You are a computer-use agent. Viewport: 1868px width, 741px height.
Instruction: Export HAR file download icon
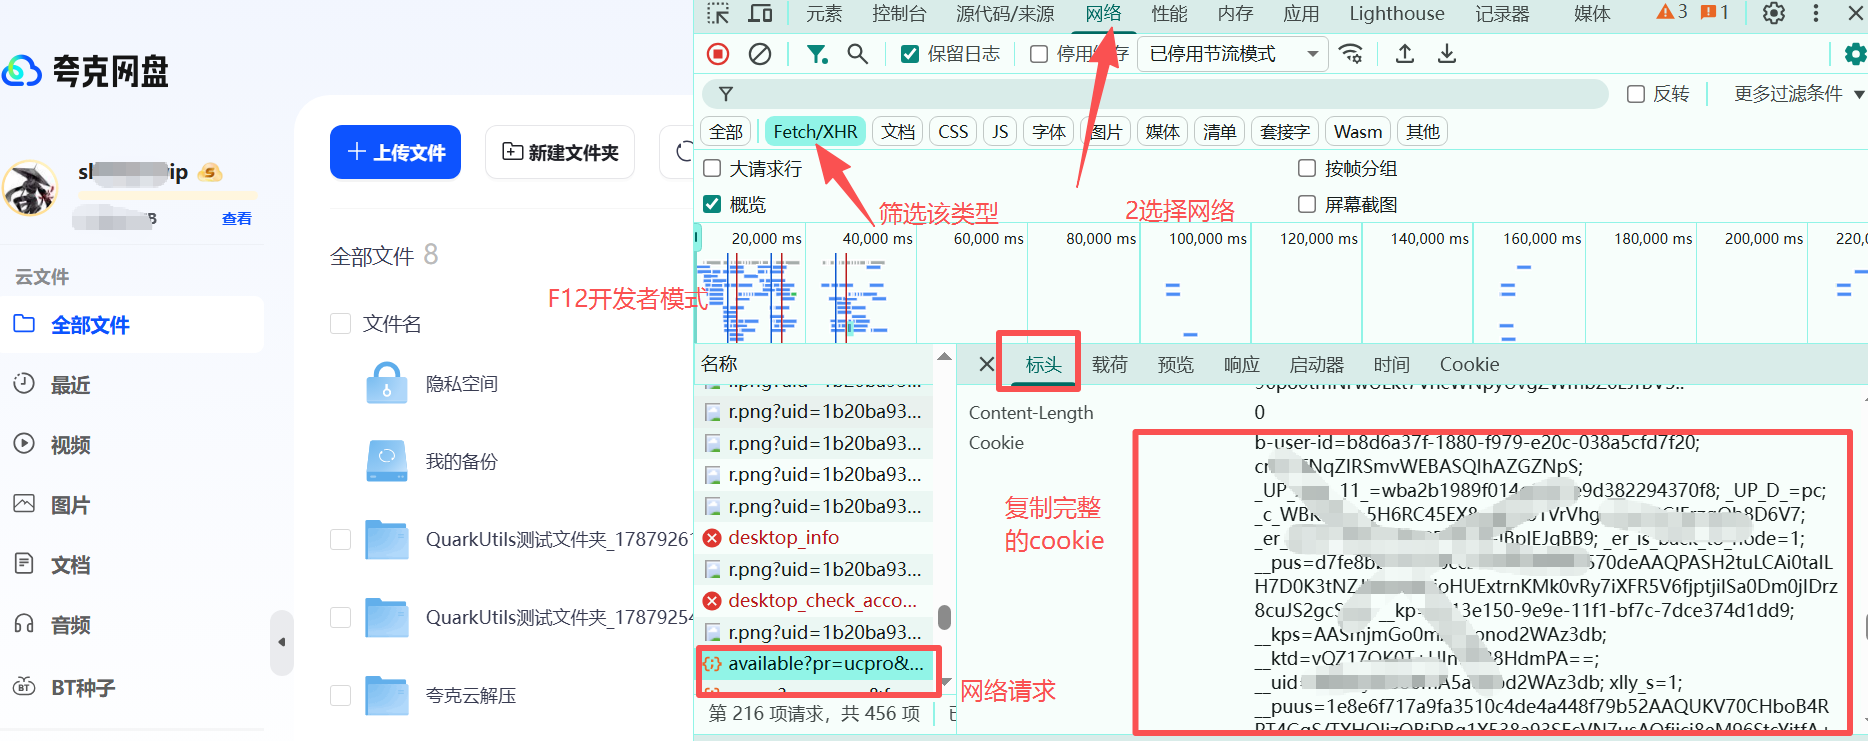point(1447,54)
